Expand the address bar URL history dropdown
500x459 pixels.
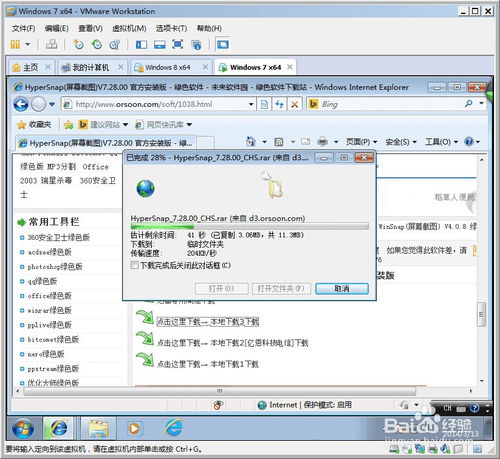(251, 104)
